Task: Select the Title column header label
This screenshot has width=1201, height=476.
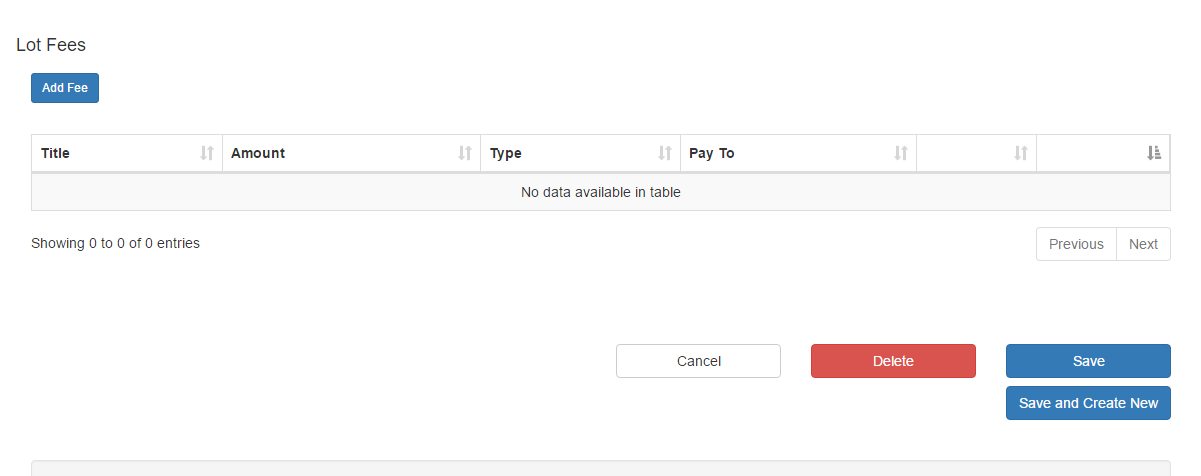Action: pyautogui.click(x=56, y=153)
